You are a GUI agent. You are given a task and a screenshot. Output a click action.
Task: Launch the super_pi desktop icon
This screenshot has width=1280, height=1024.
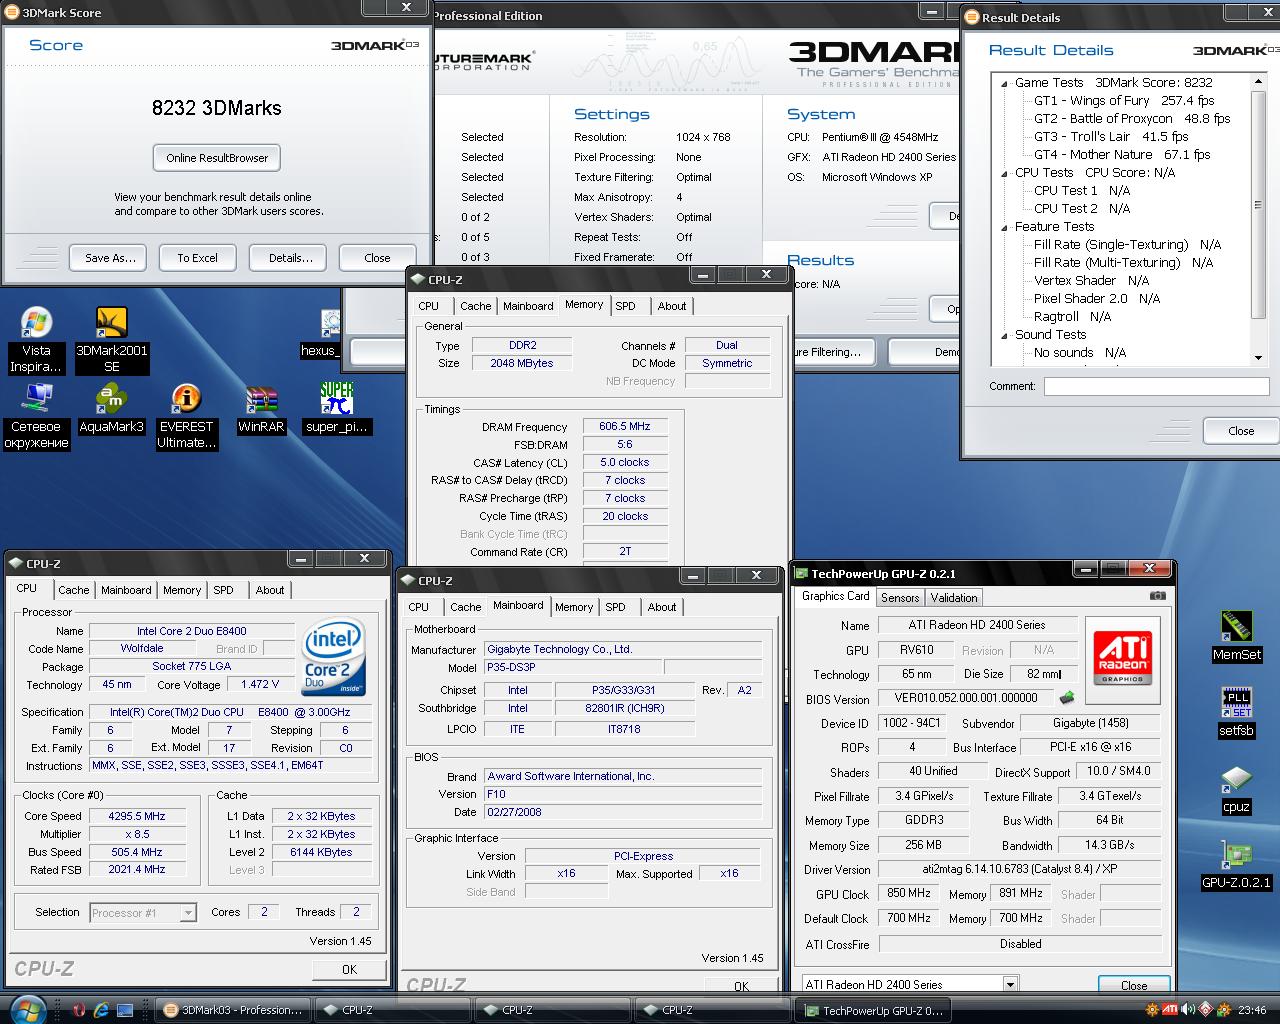click(x=336, y=408)
